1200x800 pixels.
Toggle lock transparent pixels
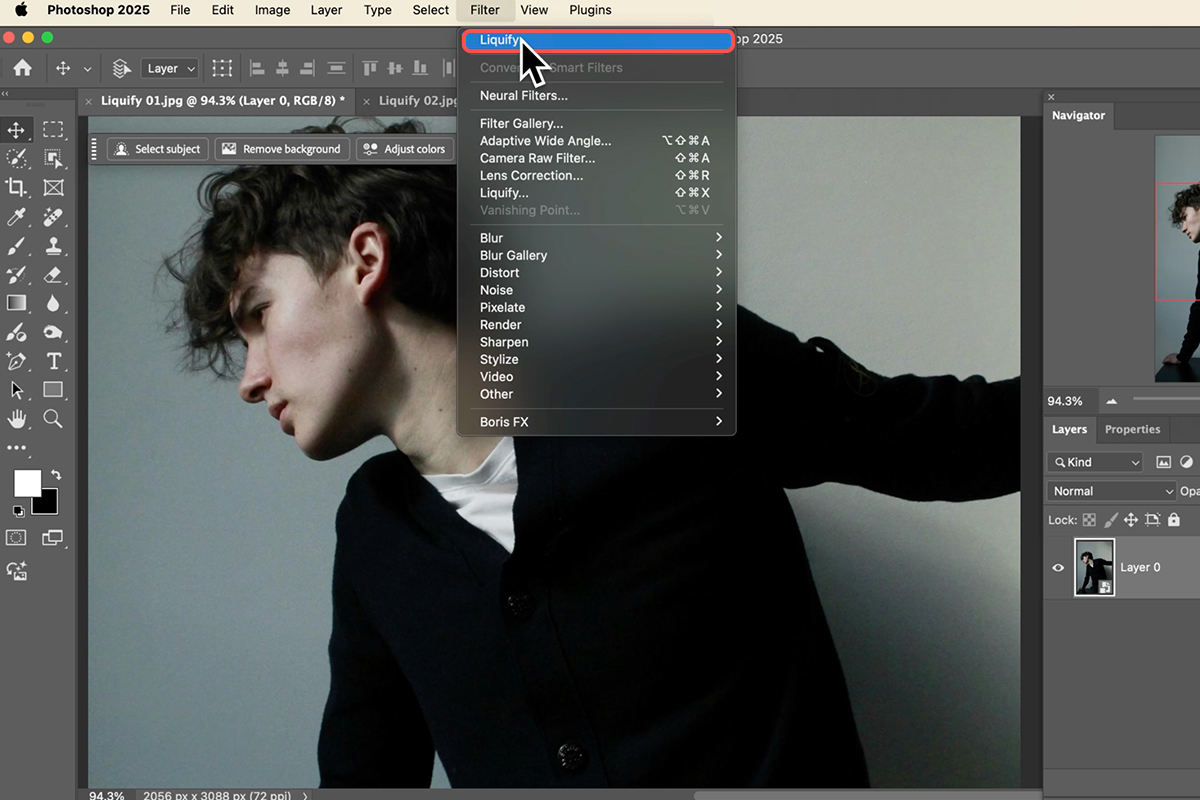coord(1089,520)
